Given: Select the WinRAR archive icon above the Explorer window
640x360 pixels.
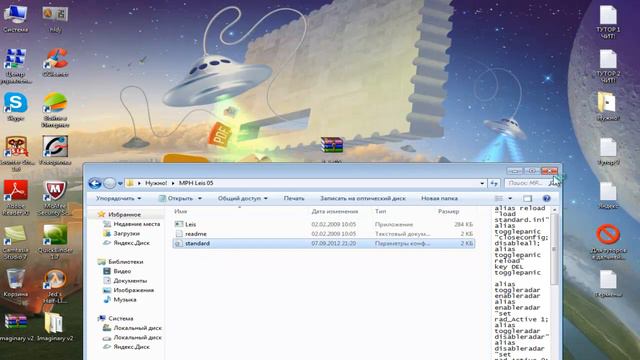Looking at the screenshot, I should (x=332, y=146).
